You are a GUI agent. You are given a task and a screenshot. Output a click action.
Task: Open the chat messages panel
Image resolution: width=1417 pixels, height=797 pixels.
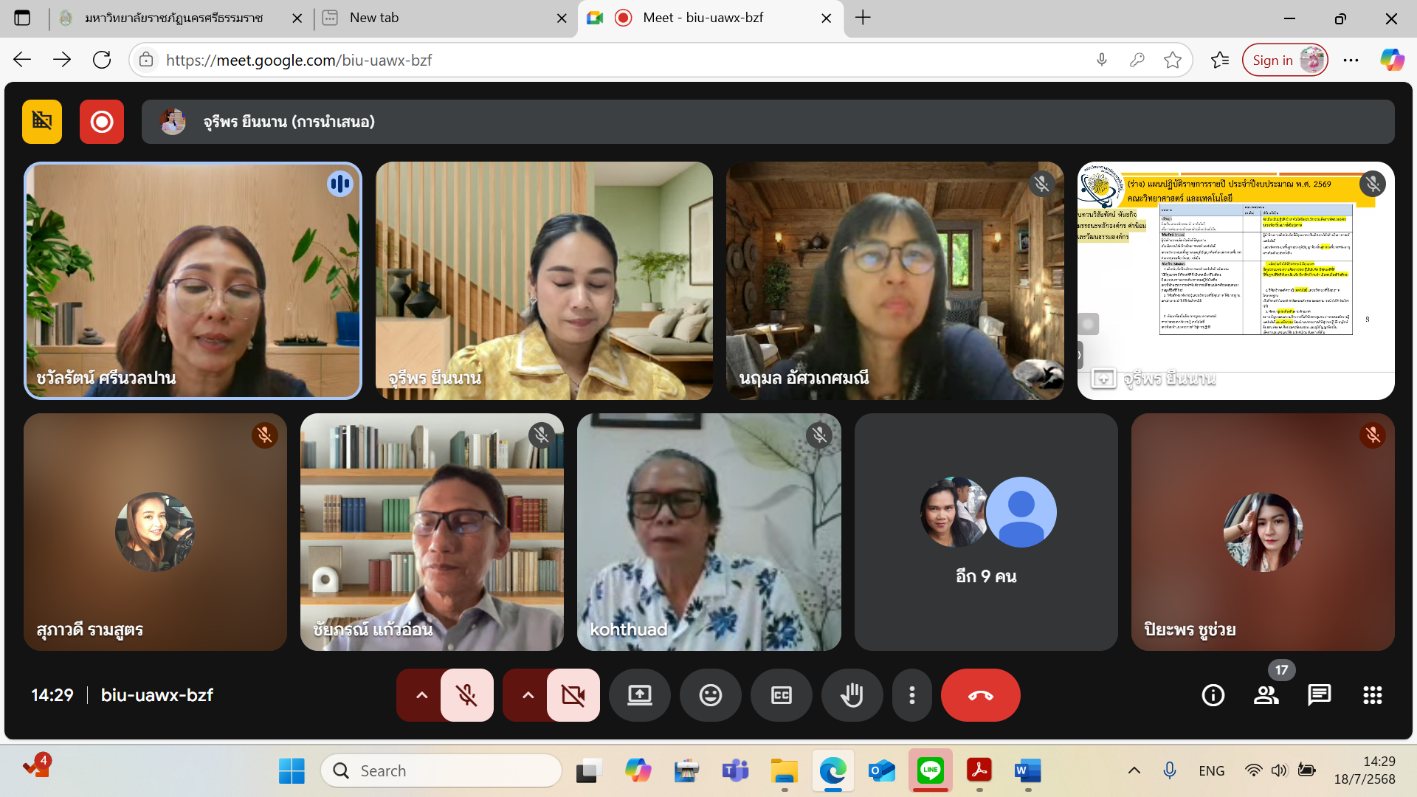click(x=1319, y=695)
